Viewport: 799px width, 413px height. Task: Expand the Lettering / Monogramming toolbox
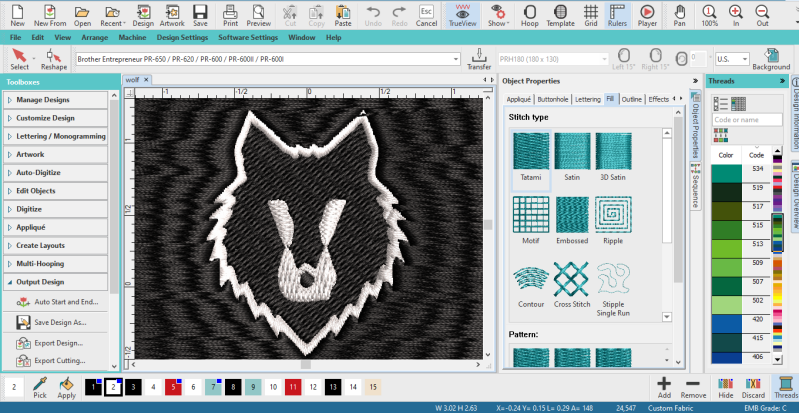[x=60, y=136]
